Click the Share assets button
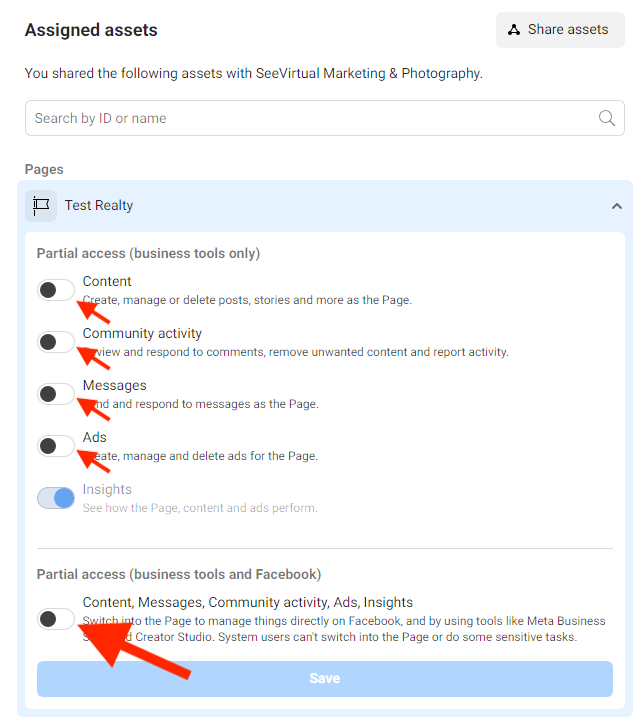 [x=560, y=30]
